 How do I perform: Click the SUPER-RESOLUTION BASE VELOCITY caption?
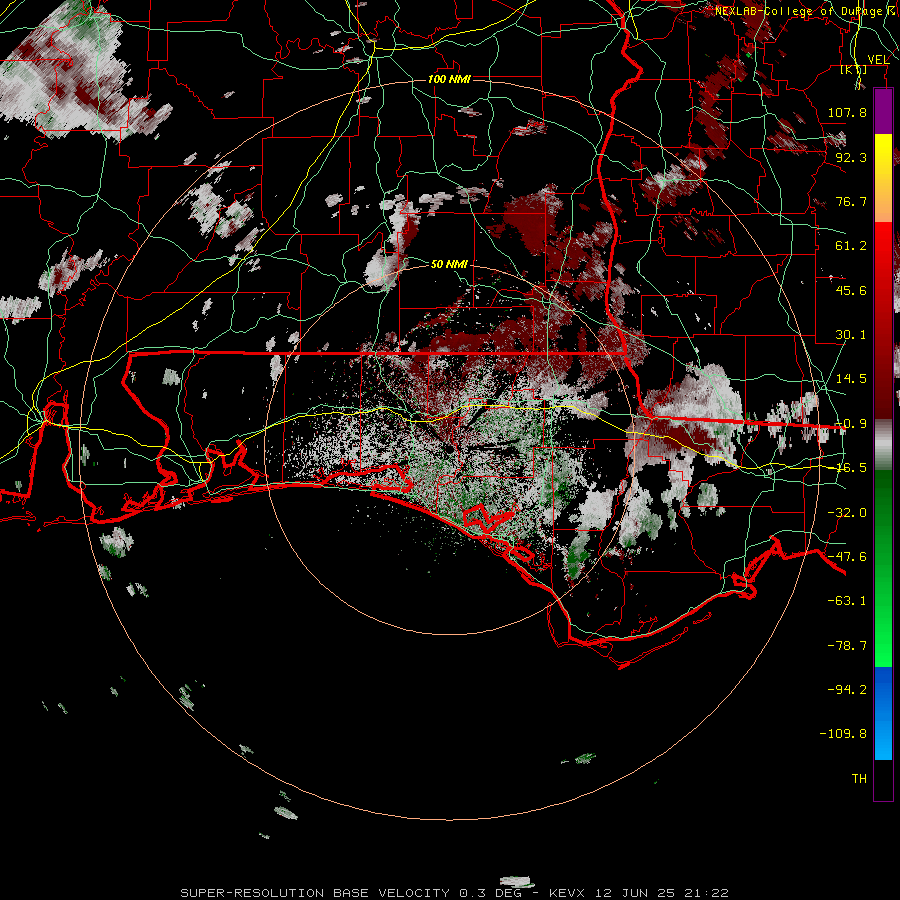tap(315, 893)
